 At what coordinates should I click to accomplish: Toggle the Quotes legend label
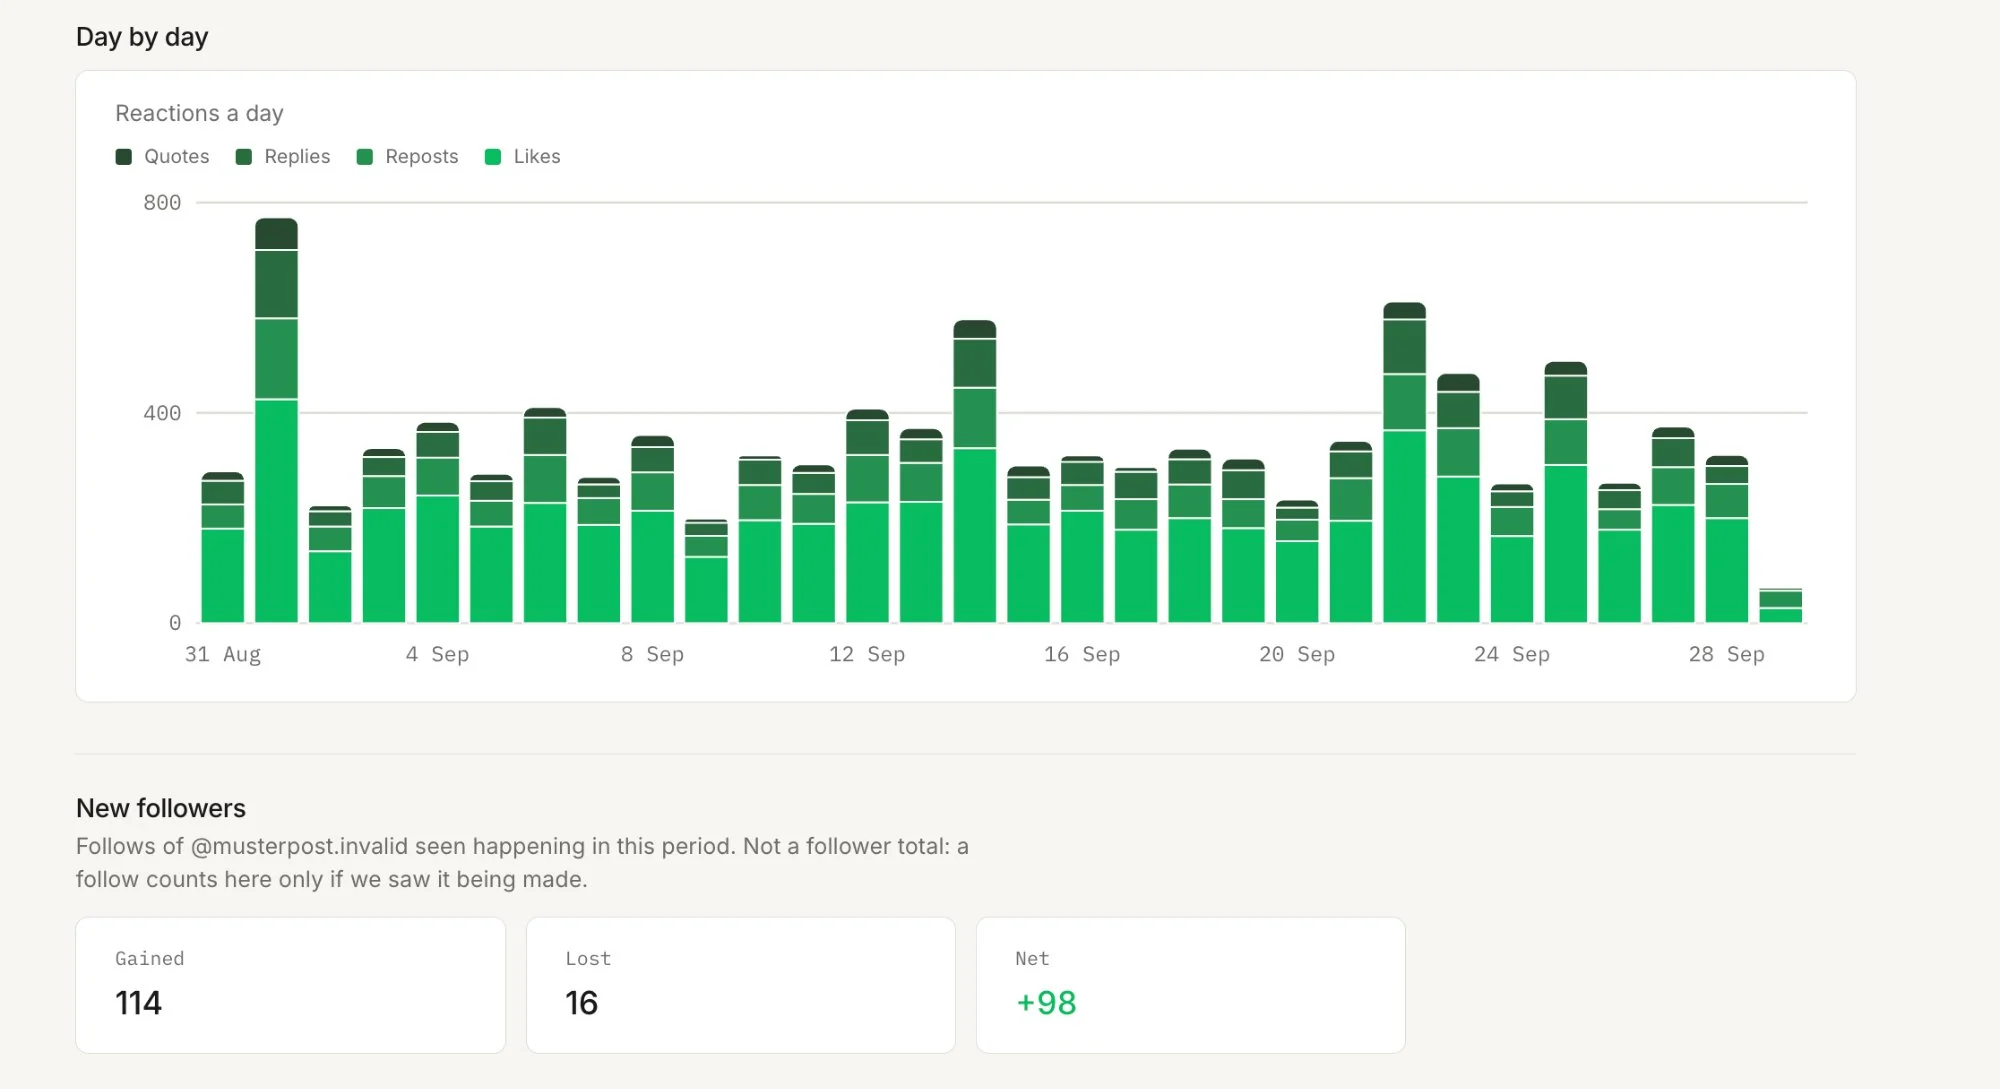pos(177,157)
